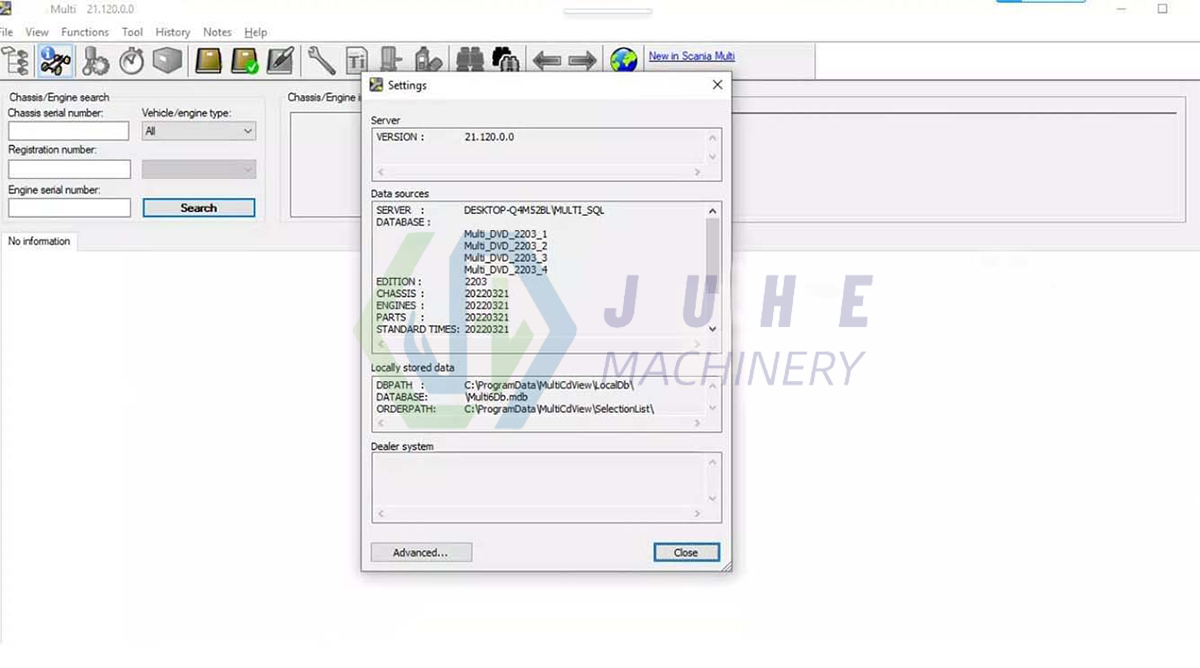
Task: Open the Tool menu
Action: 132,31
